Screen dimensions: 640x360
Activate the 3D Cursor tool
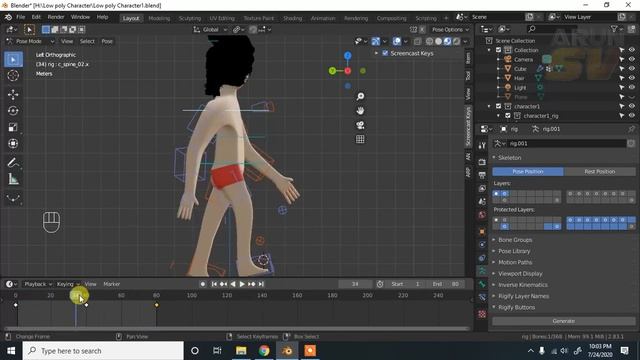coord(13,76)
